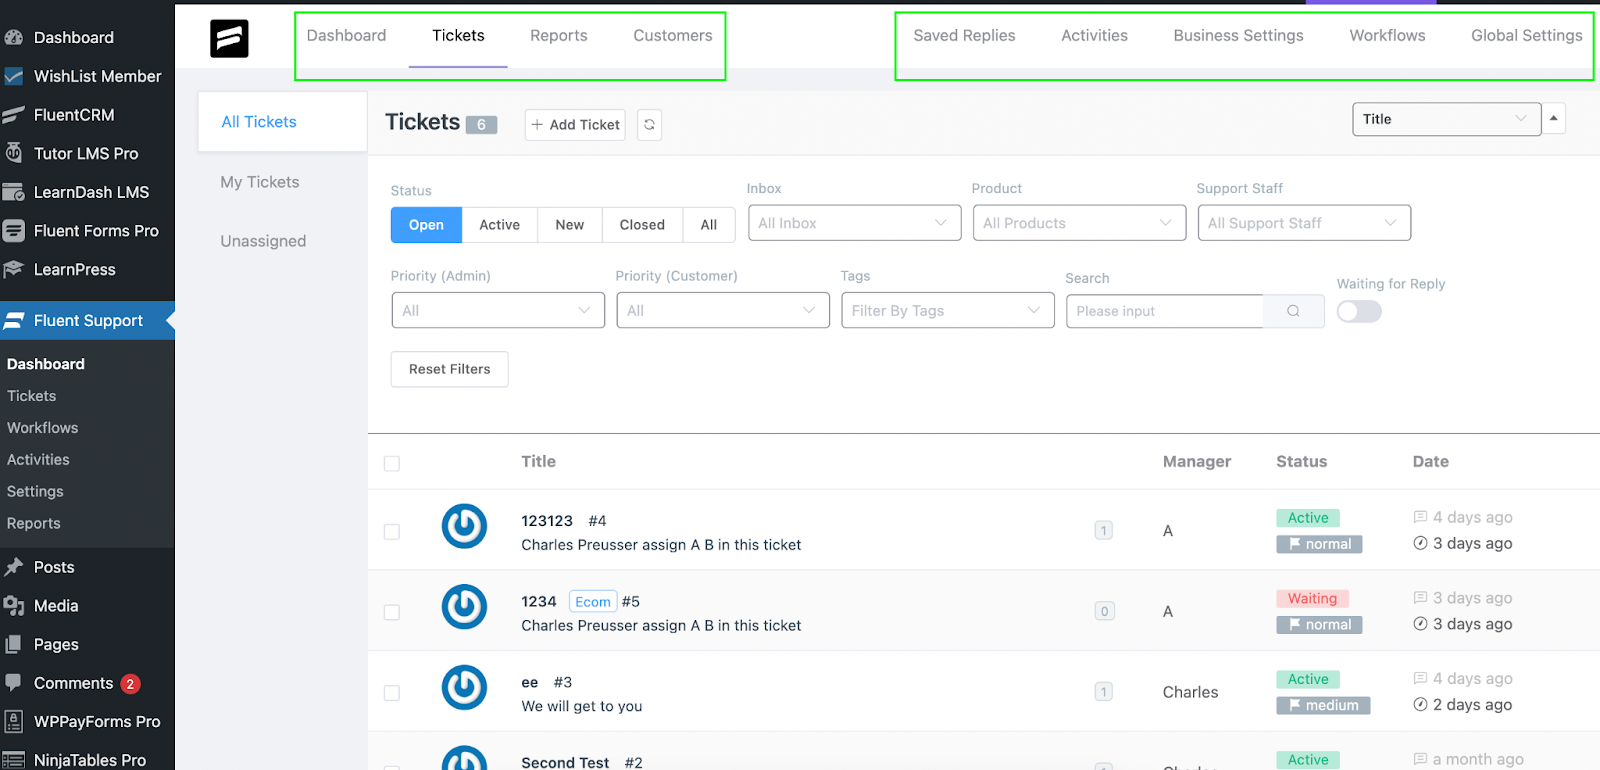Open the Title sort dropdown
The image size is (1600, 770).
coord(1447,119)
